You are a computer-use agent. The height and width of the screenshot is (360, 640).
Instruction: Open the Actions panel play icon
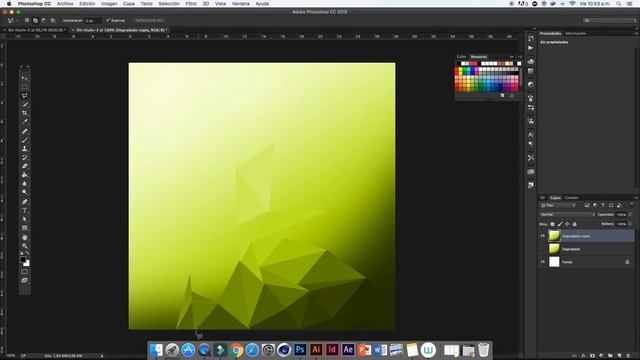(531, 48)
